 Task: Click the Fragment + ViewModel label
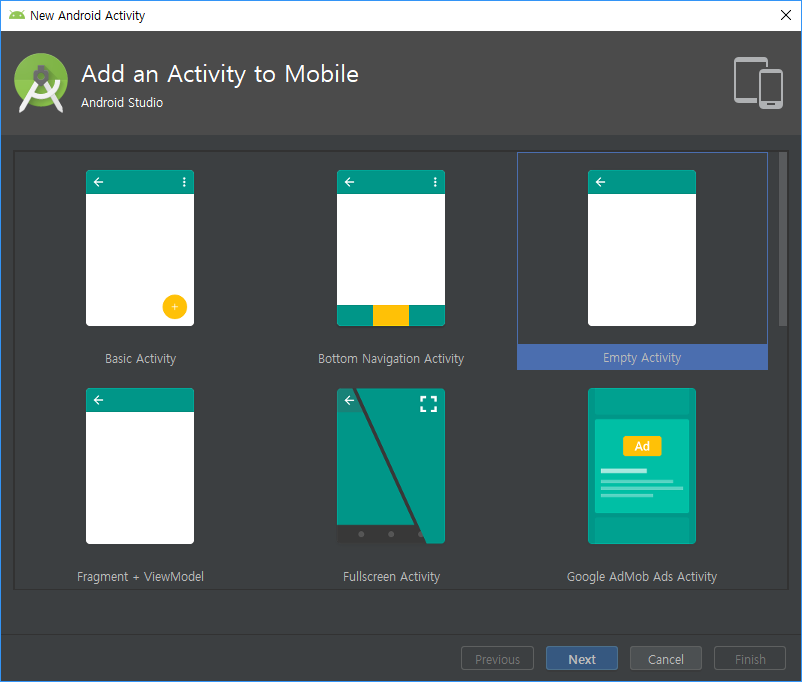(140, 577)
